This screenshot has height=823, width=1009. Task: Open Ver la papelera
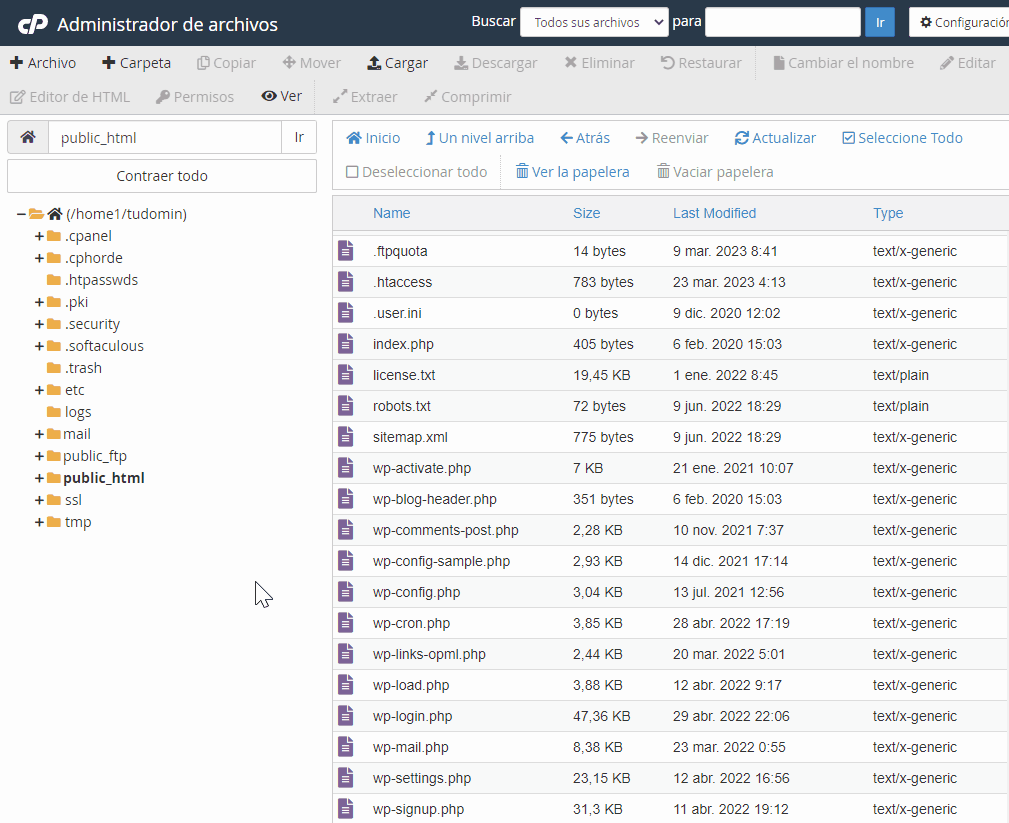(573, 172)
